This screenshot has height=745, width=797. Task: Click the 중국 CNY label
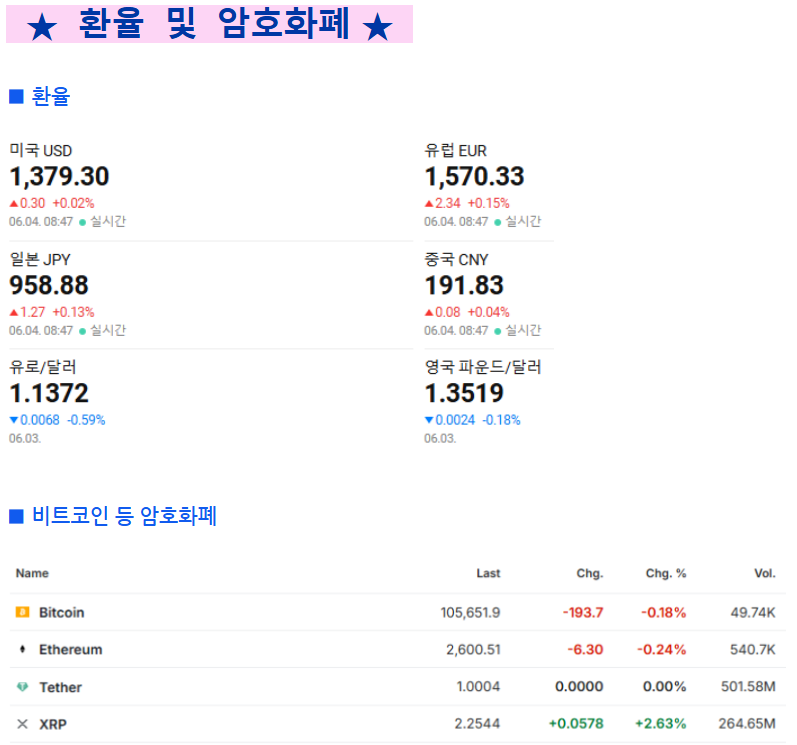(x=456, y=259)
